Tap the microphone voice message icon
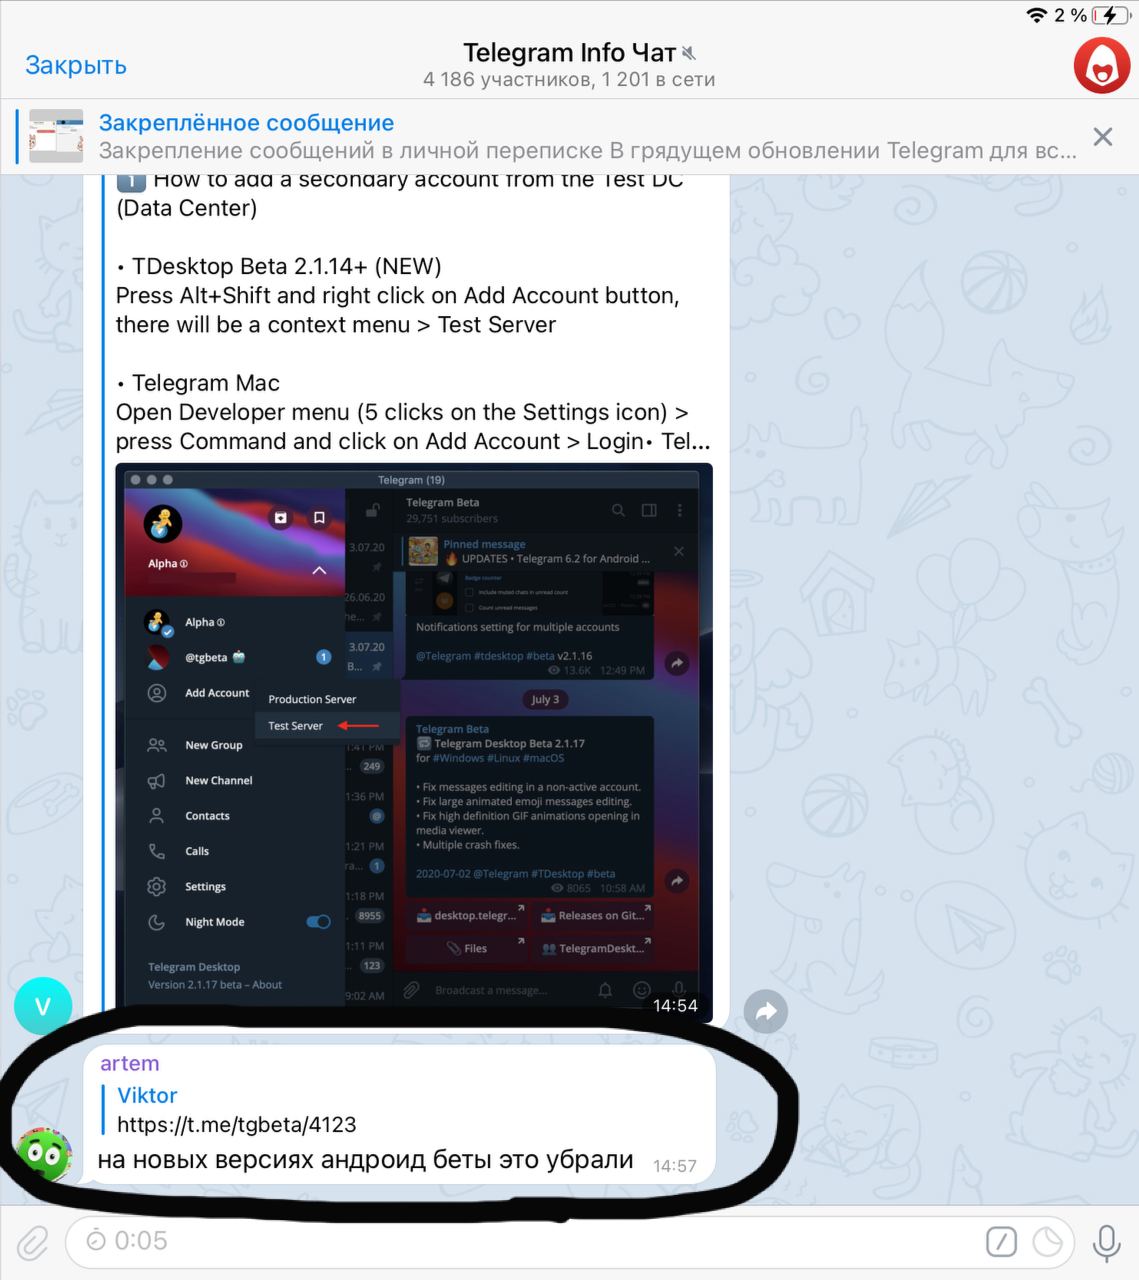 [1106, 1242]
